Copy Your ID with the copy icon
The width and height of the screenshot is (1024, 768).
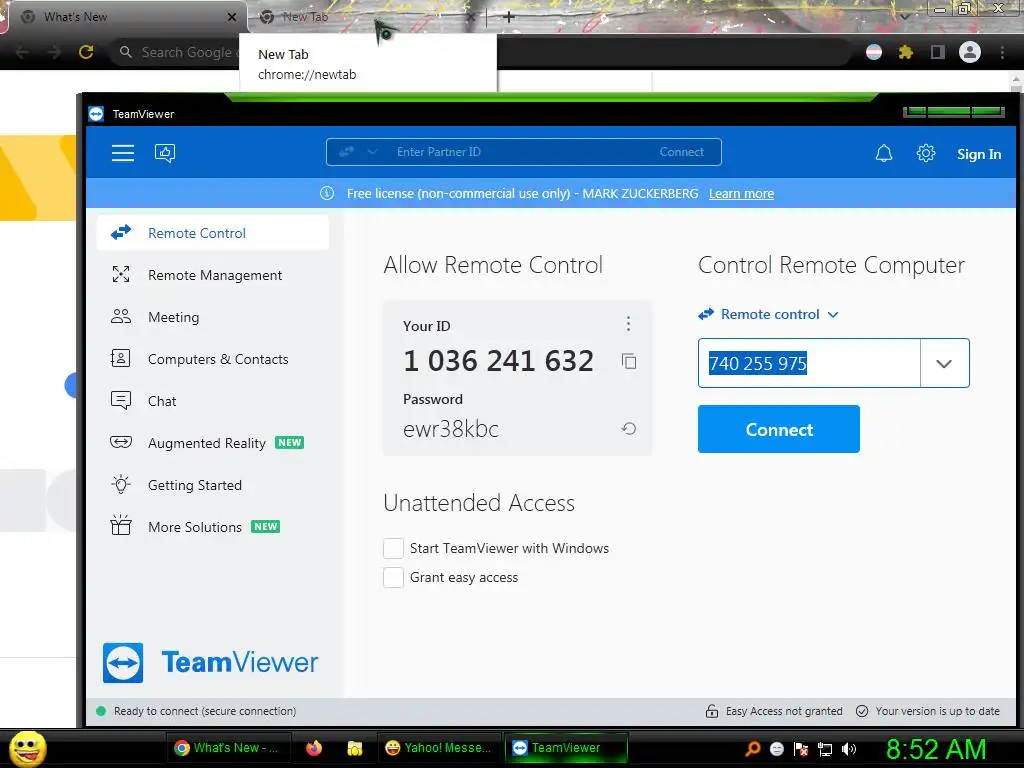pos(629,361)
